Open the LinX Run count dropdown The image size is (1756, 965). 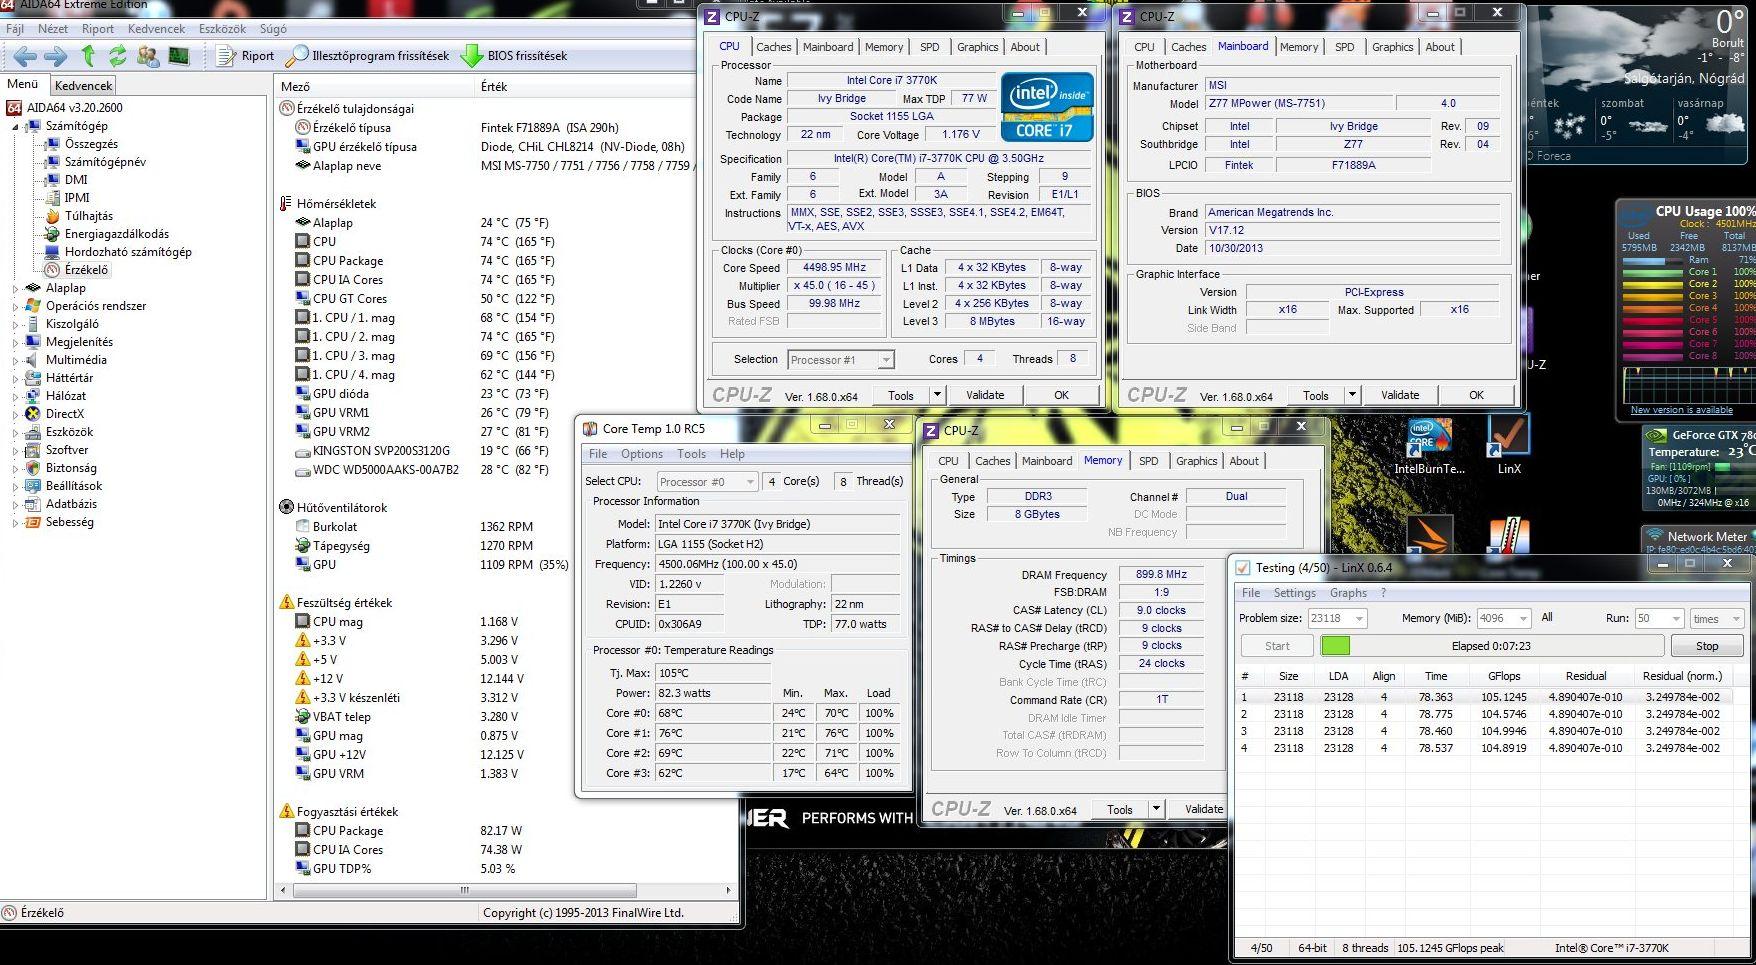coord(1675,619)
